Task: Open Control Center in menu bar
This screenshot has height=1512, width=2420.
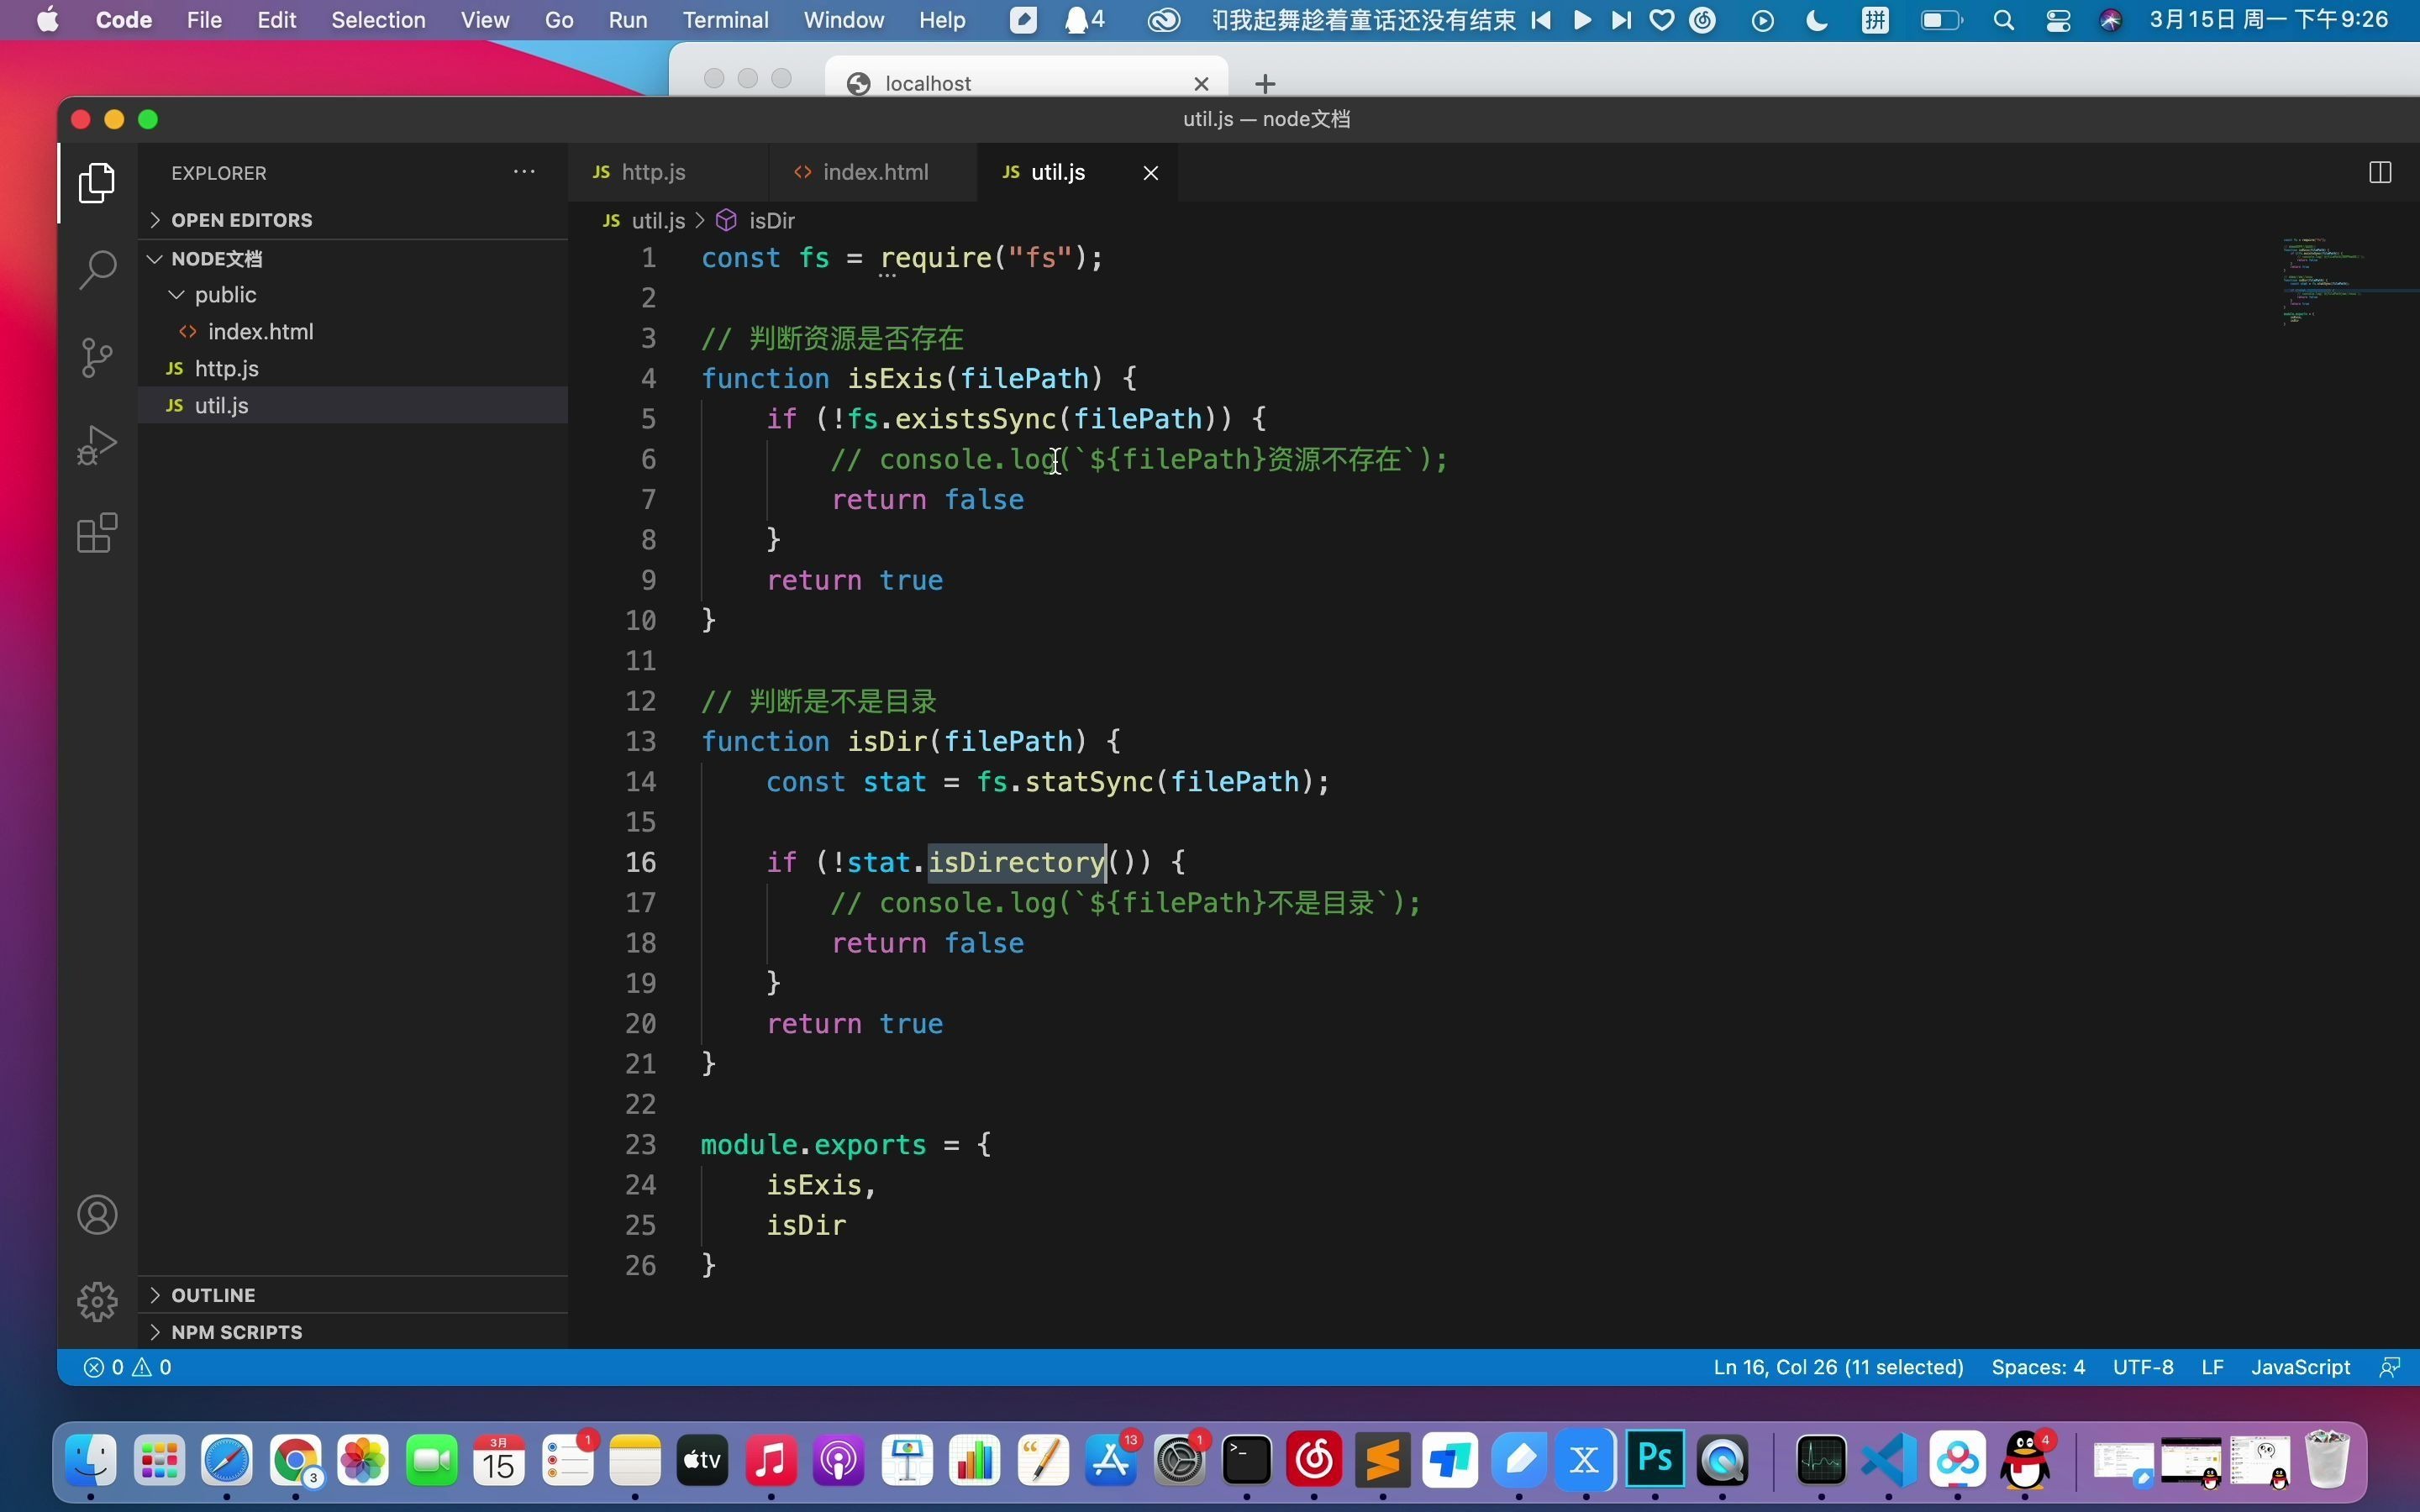Action: click(2058, 20)
